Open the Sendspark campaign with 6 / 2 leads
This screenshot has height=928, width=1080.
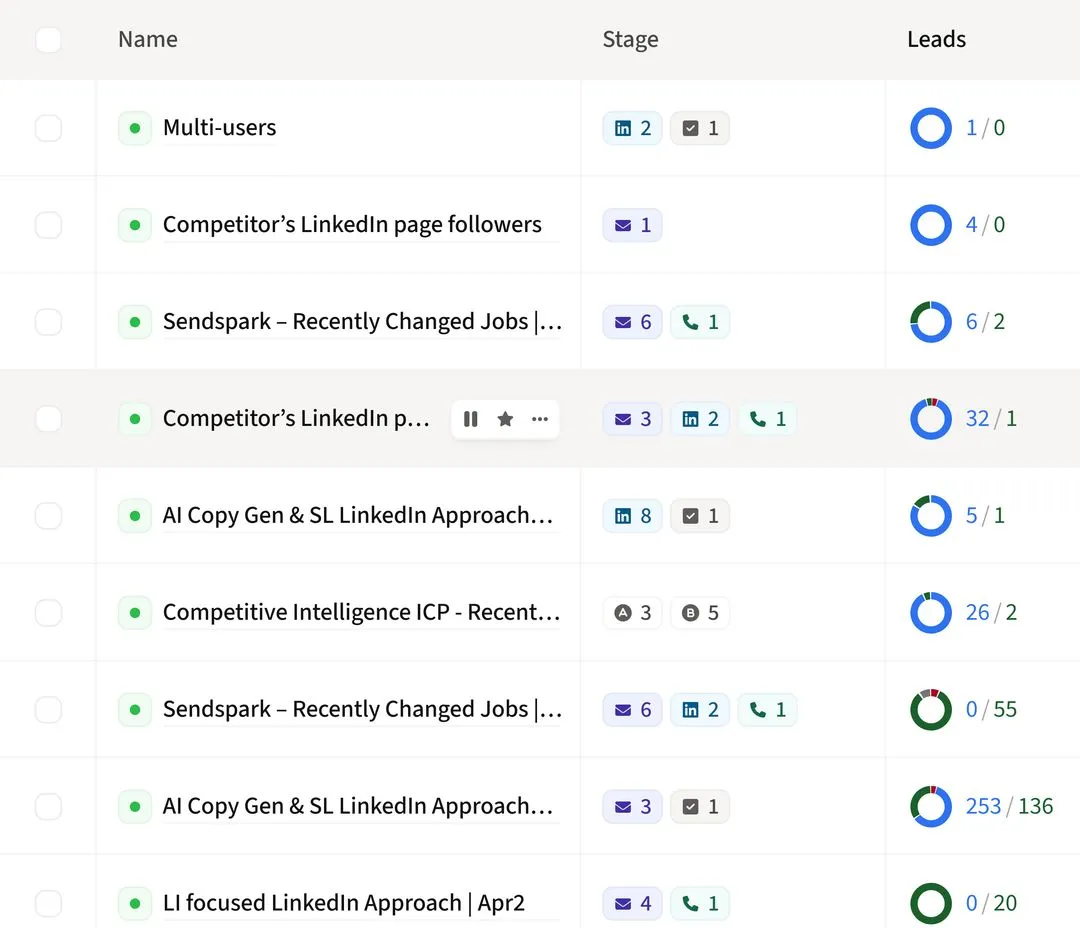[x=362, y=322]
